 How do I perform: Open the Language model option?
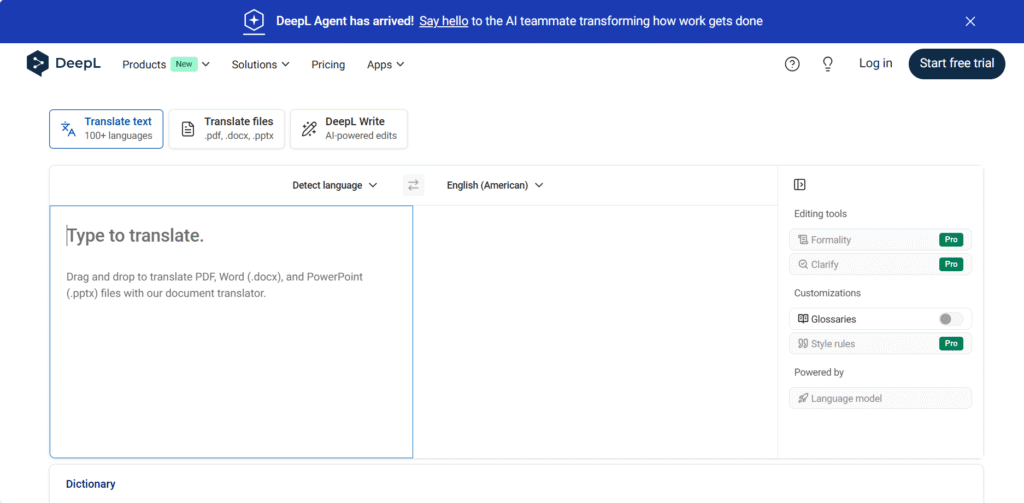pyautogui.click(x=880, y=398)
